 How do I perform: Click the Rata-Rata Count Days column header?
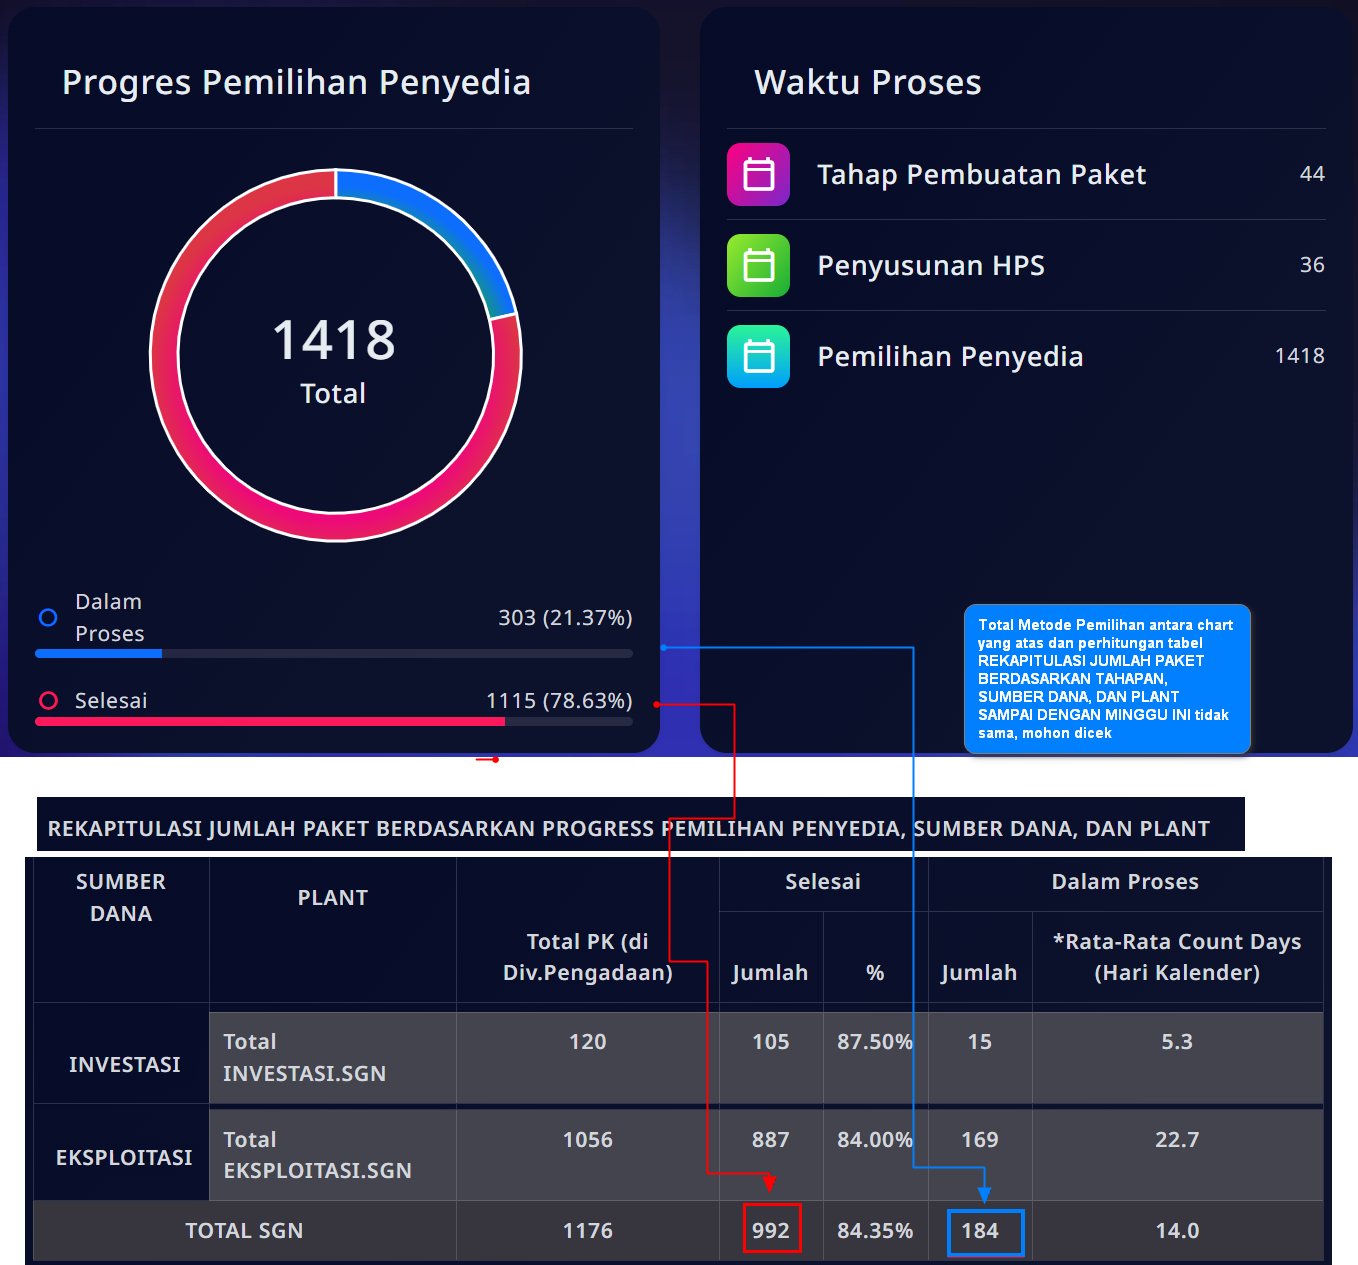tap(1177, 957)
